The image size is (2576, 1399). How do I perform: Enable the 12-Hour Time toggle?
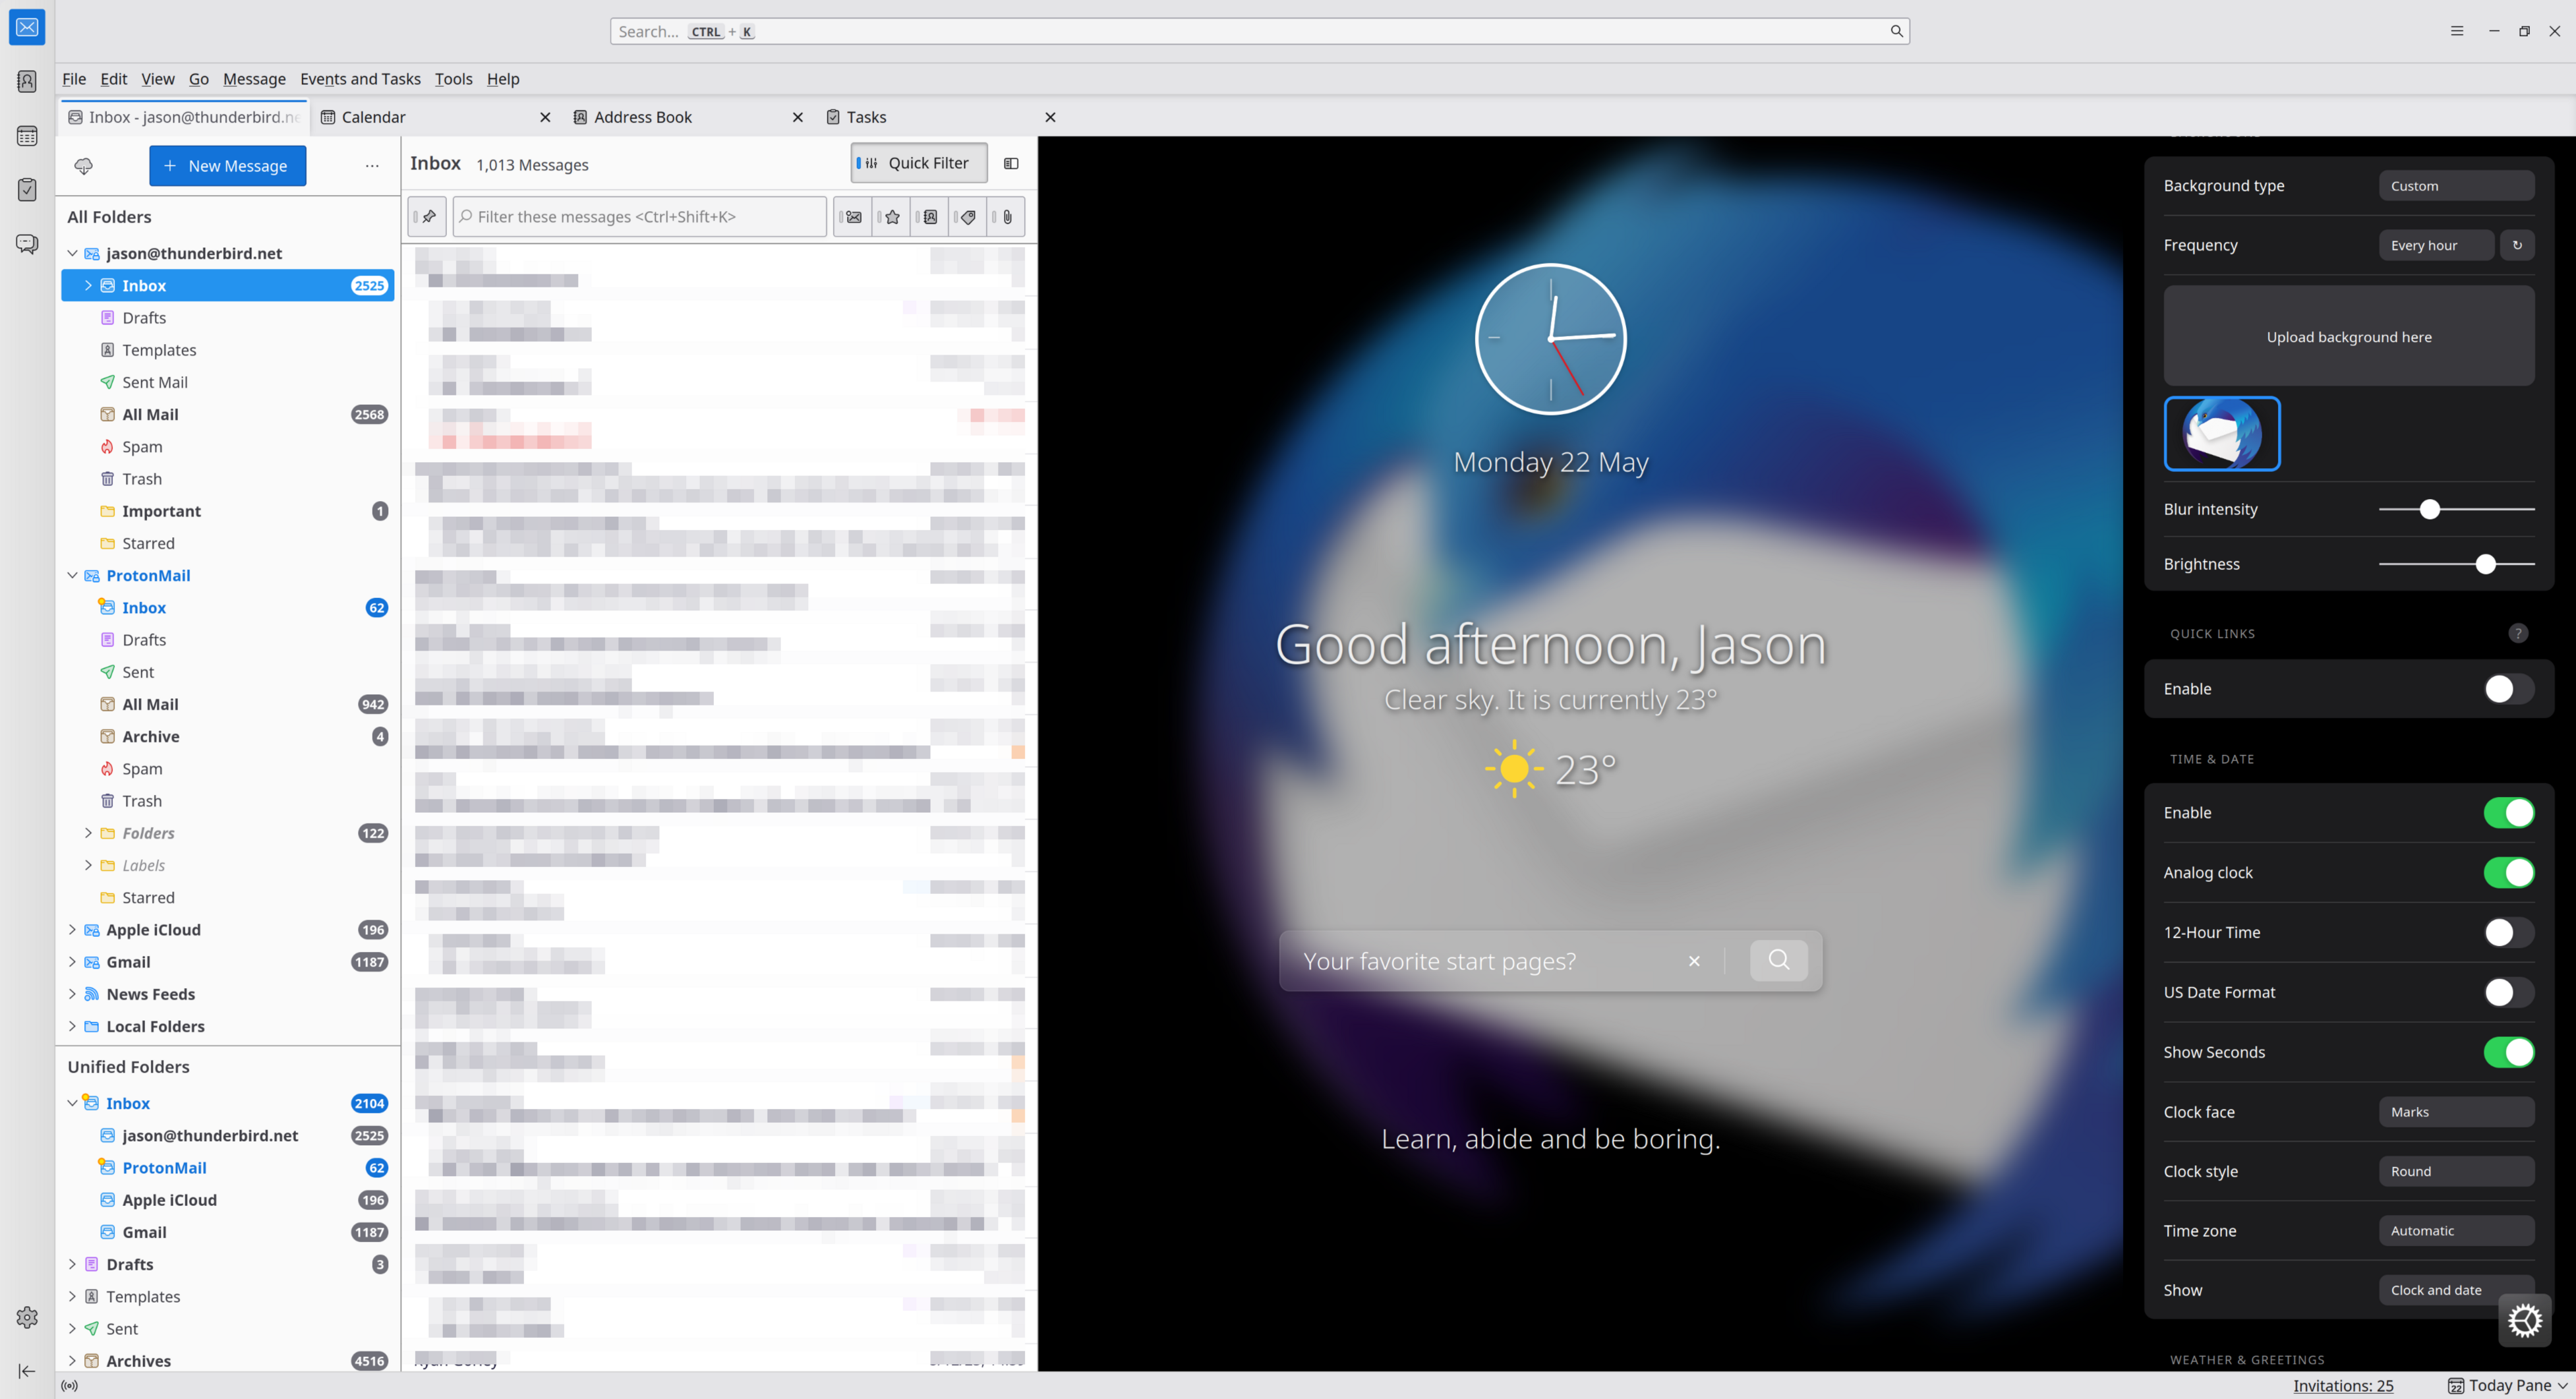coord(2508,933)
